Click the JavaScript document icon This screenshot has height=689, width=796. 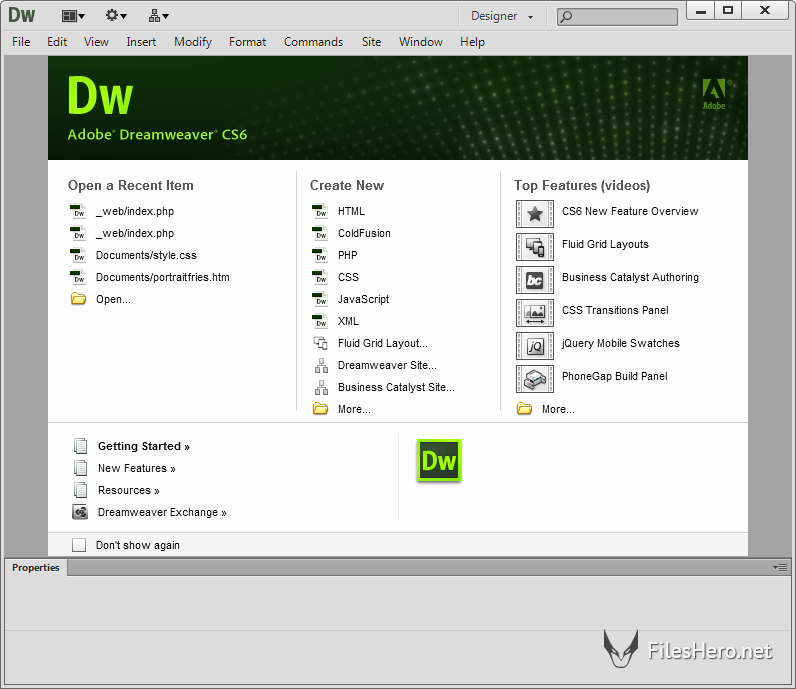coord(320,299)
